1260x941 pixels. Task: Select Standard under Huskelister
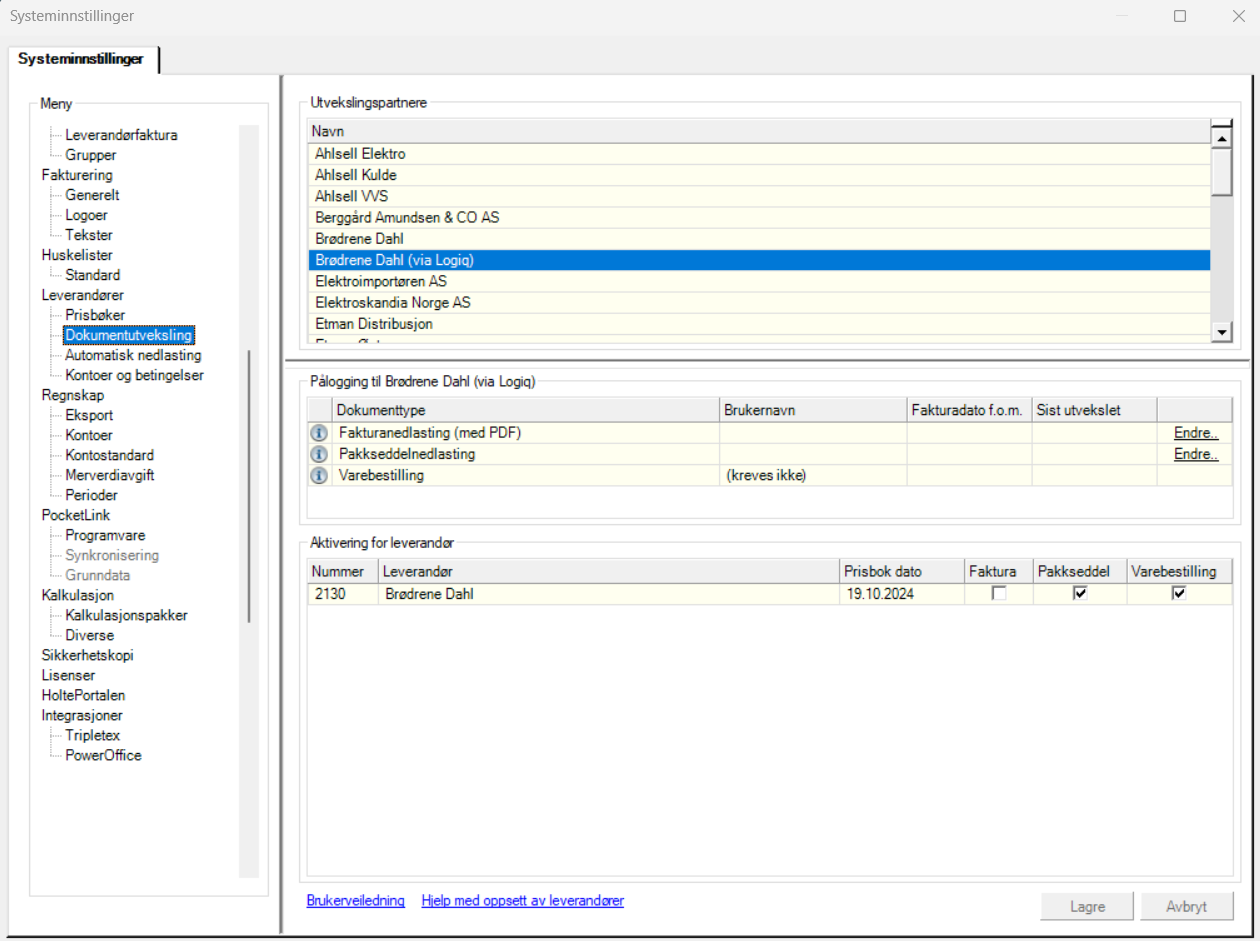(x=93, y=275)
